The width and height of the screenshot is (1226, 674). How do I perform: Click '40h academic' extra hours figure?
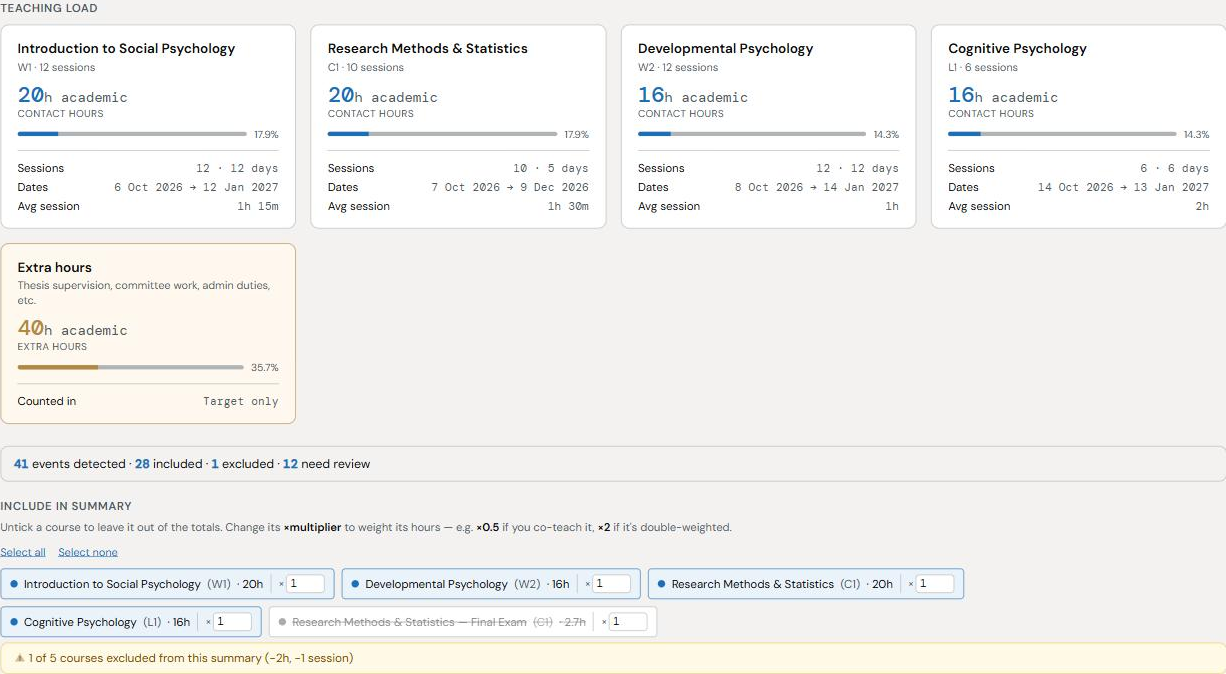click(72, 328)
